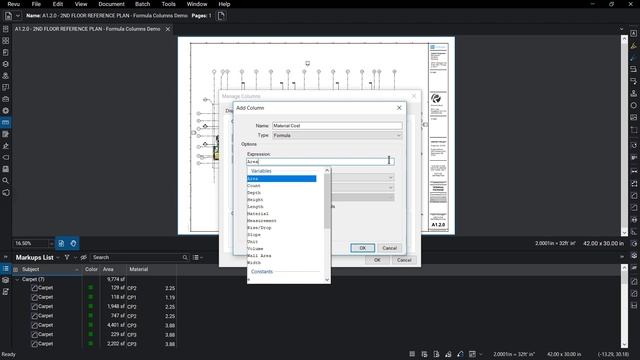The image size is (640, 360).
Task: Click green color swatch of the 4,401 sf row
Action: 91,325
